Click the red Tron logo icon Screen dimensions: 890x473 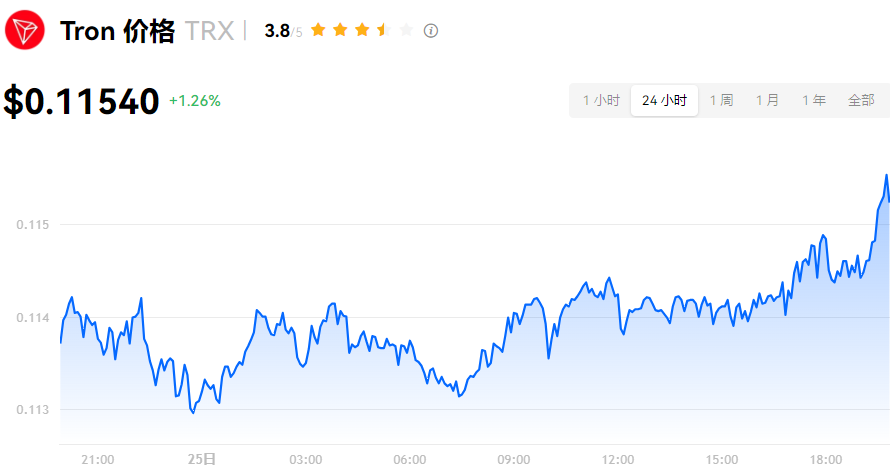point(25,30)
